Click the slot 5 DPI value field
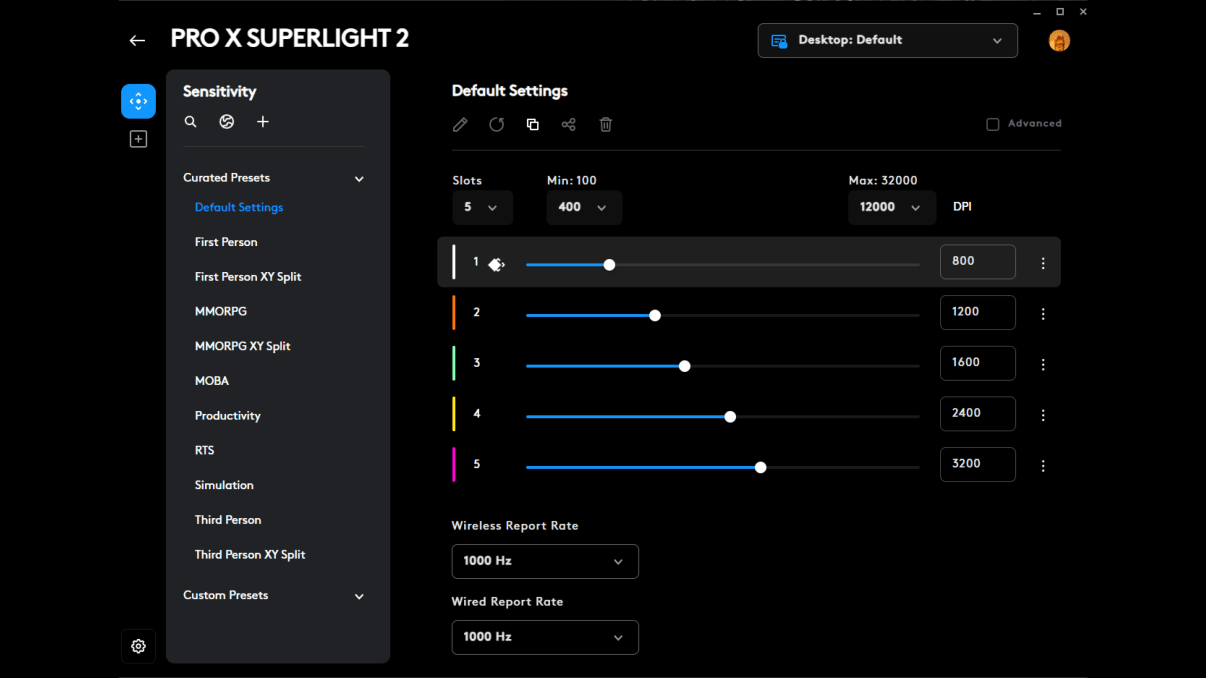The image size is (1206, 678). [977, 464]
